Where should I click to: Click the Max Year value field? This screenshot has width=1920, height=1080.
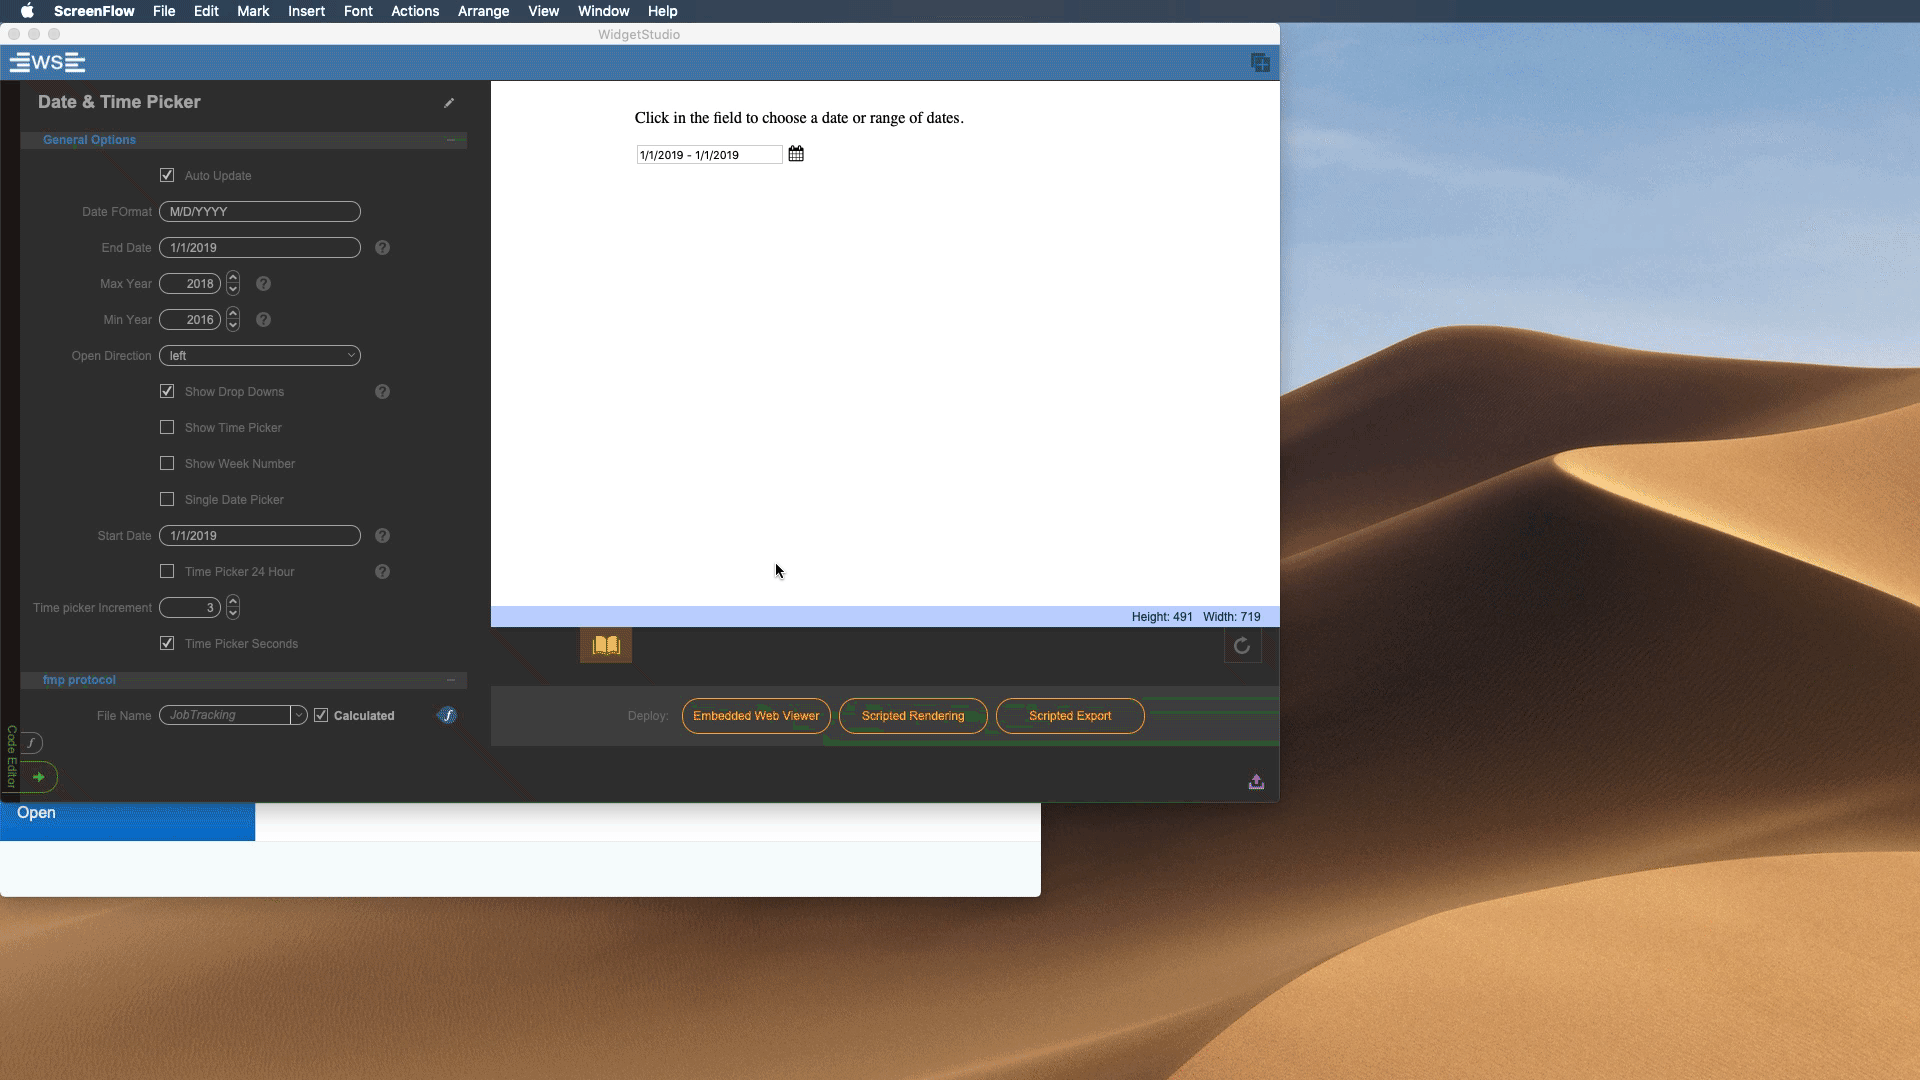[190, 284]
